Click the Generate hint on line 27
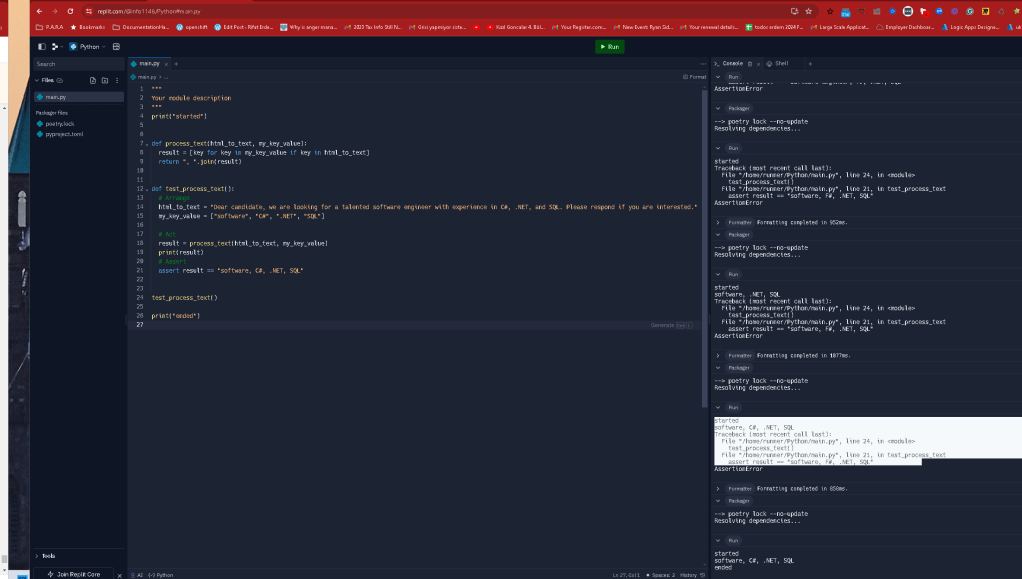Viewport: 1022px width, 579px height. pos(671,325)
